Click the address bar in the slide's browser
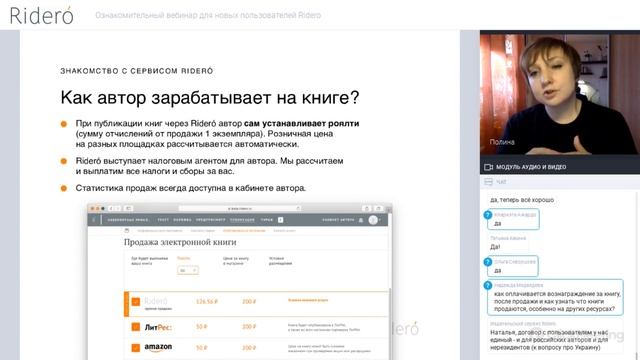Viewport: 640px width, 360px height. (x=240, y=208)
